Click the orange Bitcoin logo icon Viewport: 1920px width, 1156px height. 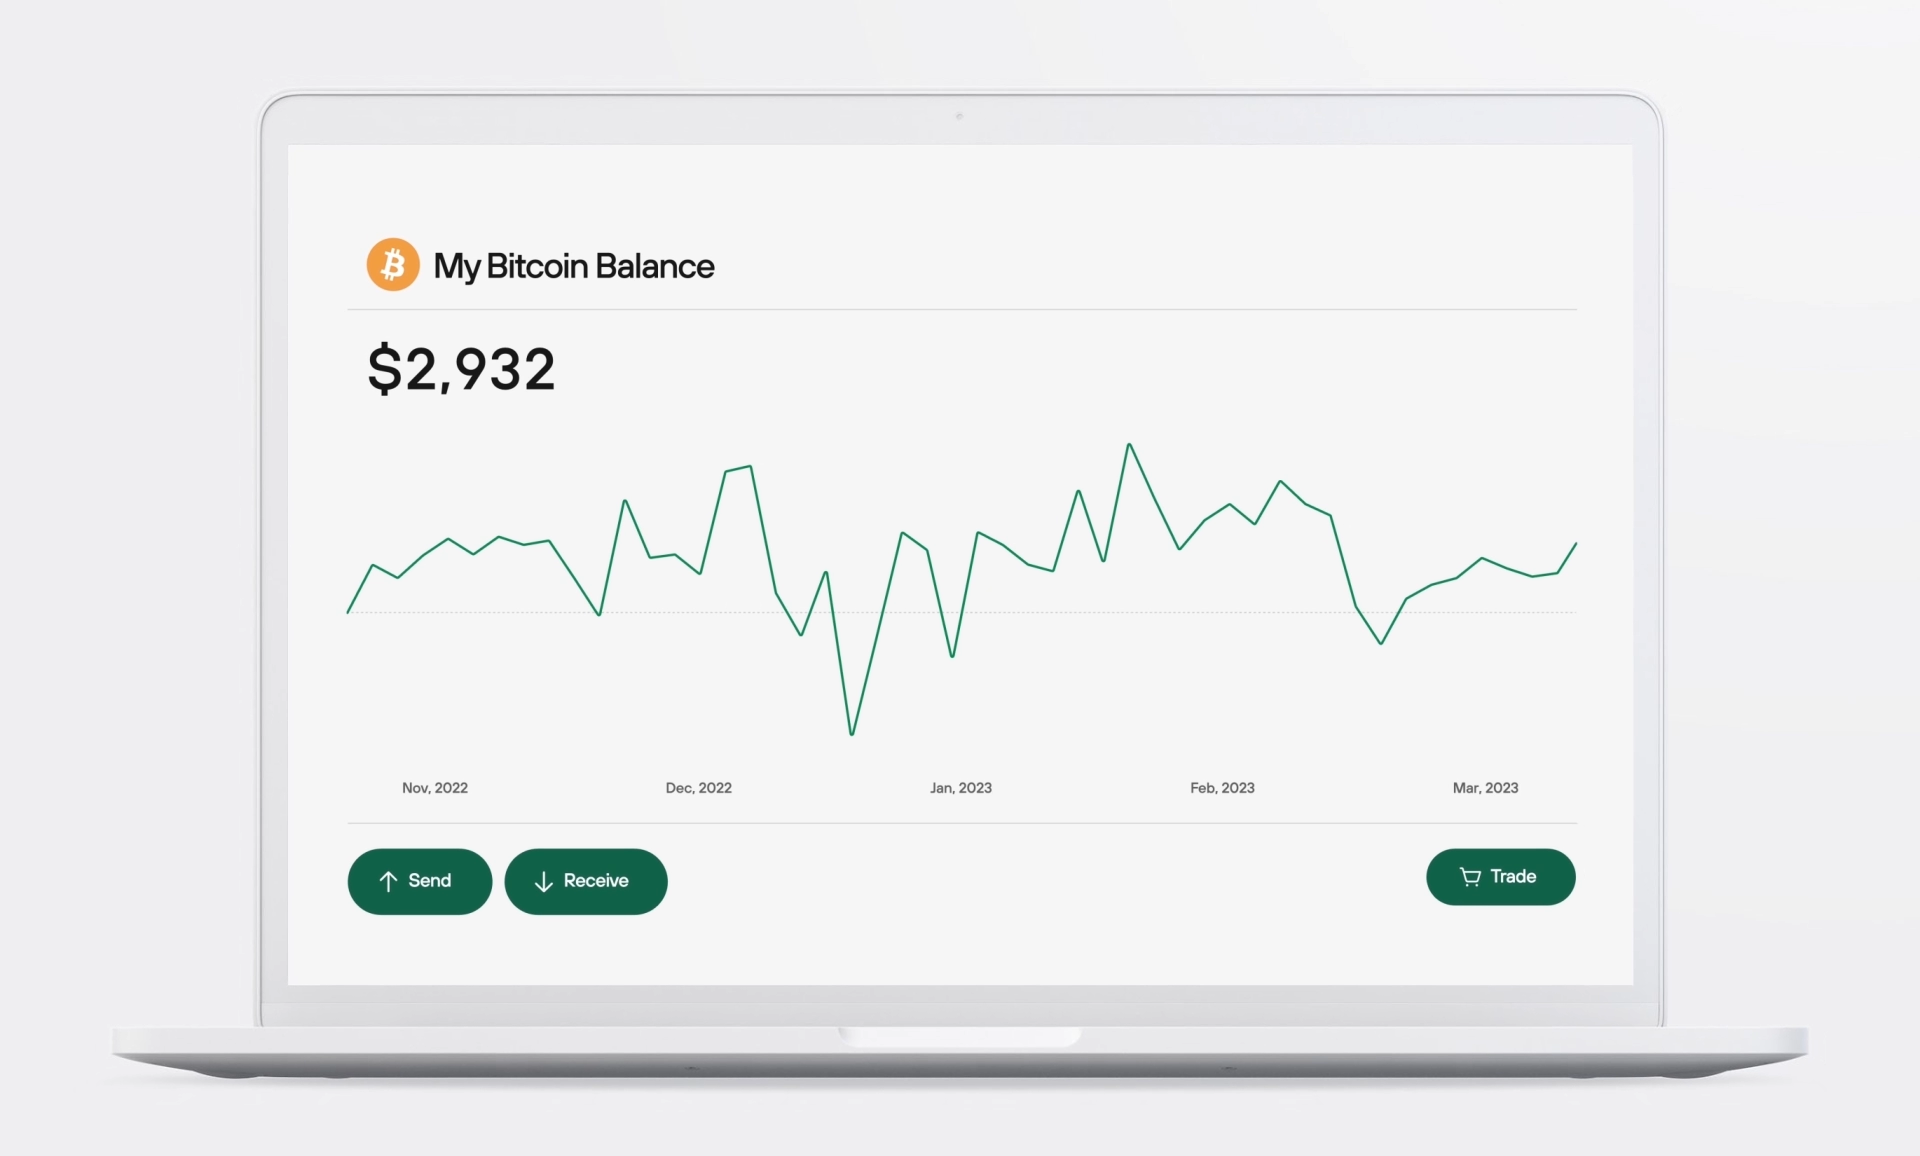[x=393, y=265]
